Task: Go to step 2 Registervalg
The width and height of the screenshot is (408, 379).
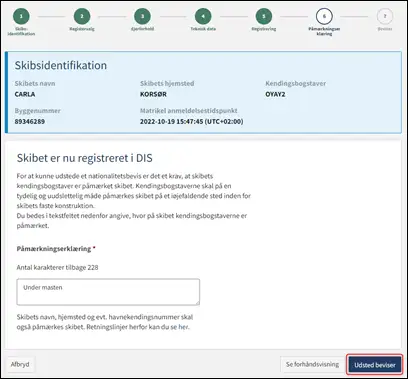Action: (82, 16)
